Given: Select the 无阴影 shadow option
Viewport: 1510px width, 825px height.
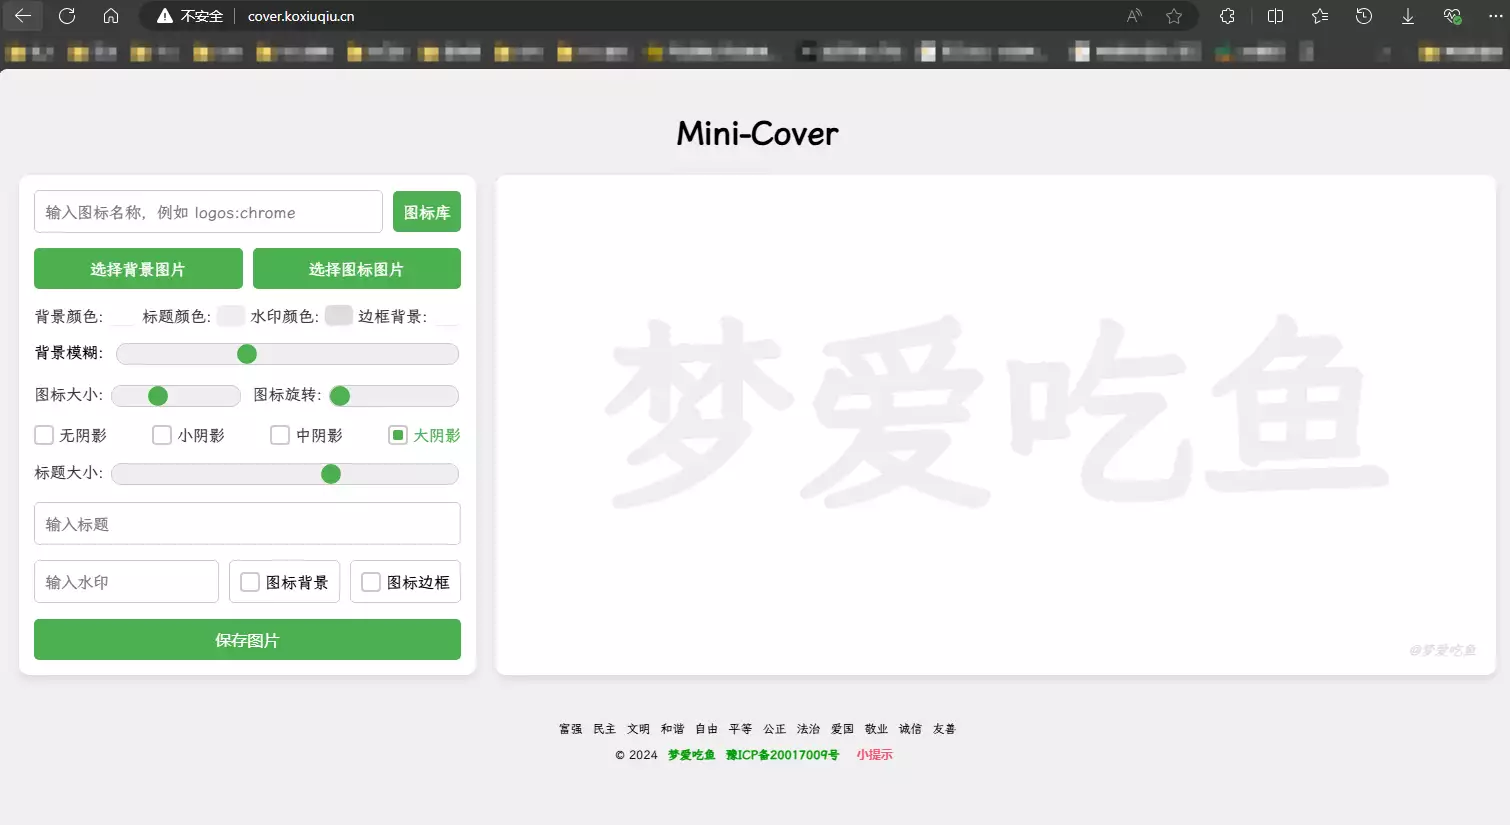Looking at the screenshot, I should pyautogui.click(x=44, y=435).
